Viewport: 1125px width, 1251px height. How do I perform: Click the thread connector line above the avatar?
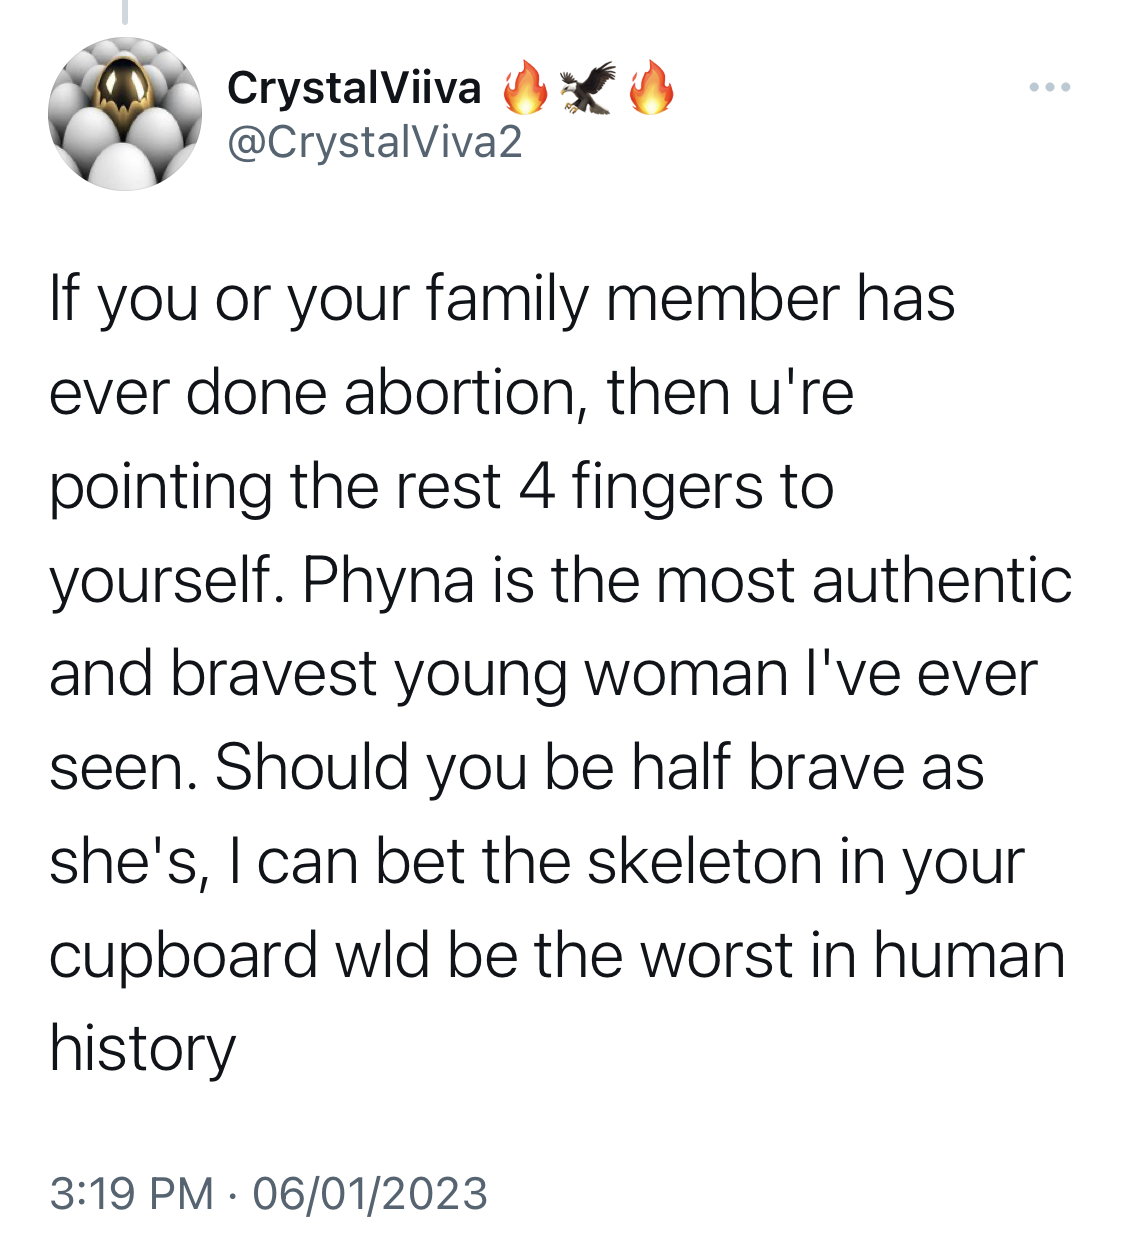pyautogui.click(x=125, y=11)
